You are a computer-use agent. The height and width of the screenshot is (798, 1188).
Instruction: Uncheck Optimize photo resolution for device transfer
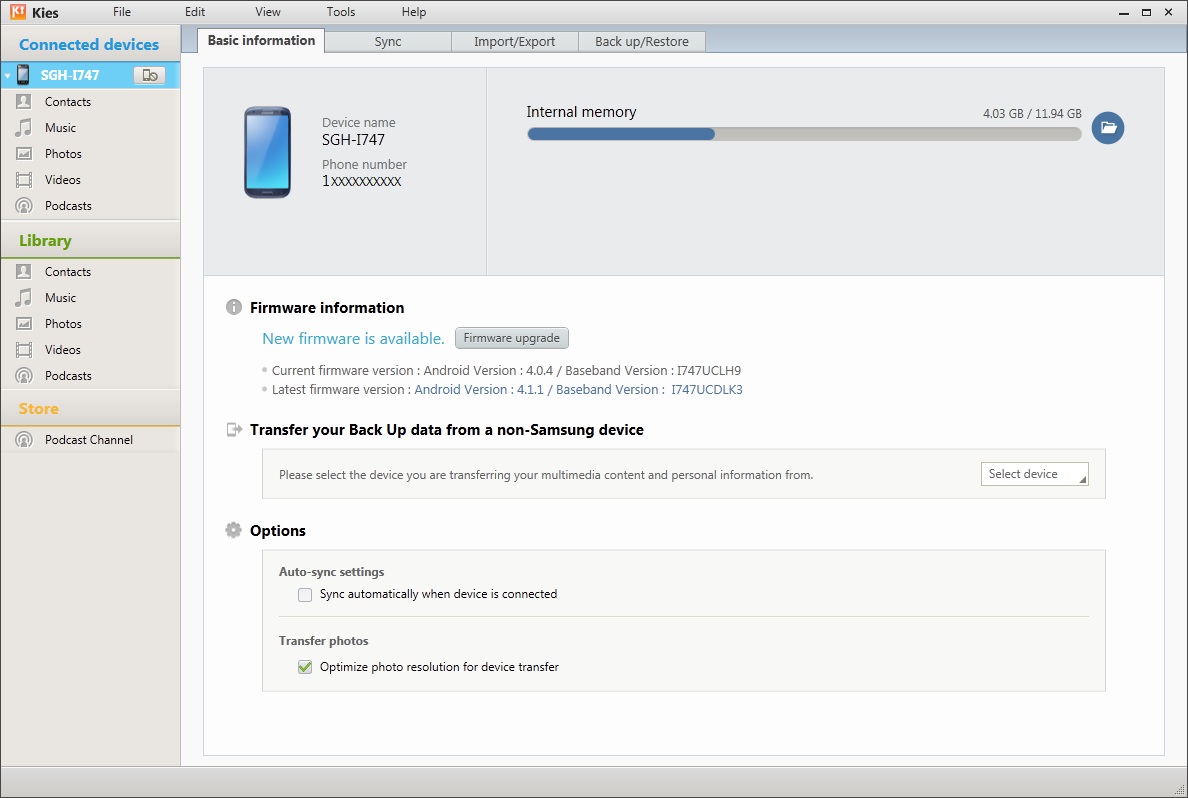point(305,667)
